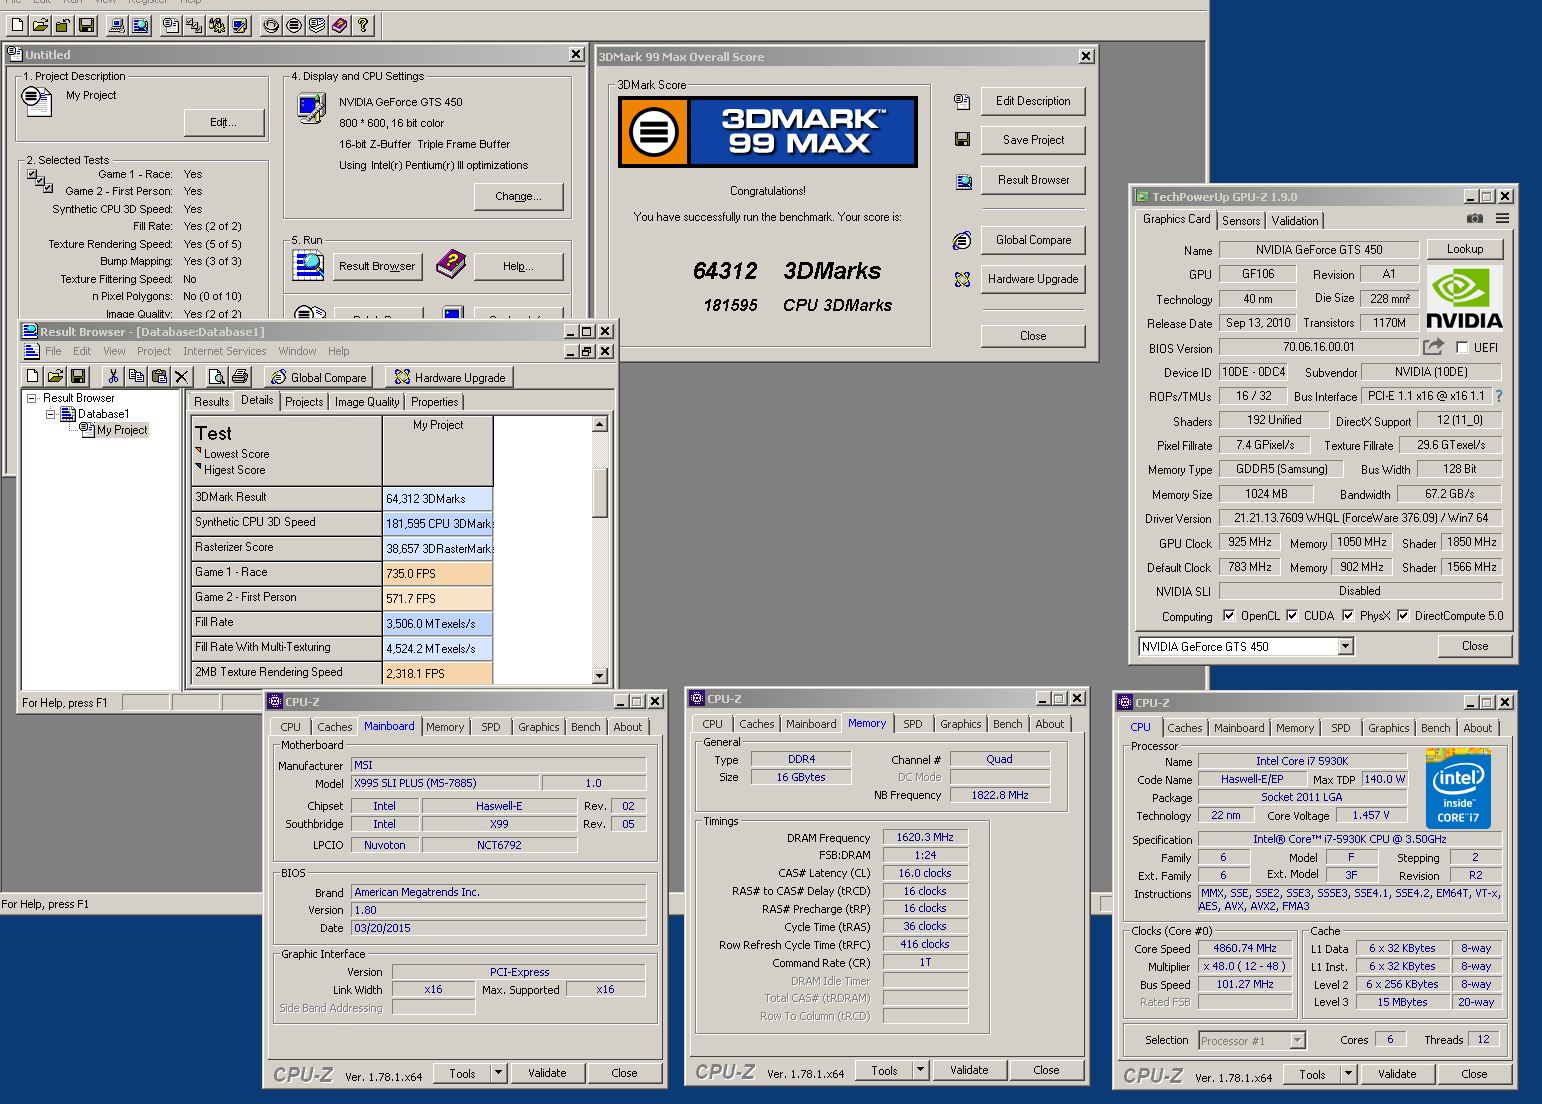Screen dimensions: 1542x1104
Task: Open Internet Services menu in Result Browser
Action: click(225, 351)
